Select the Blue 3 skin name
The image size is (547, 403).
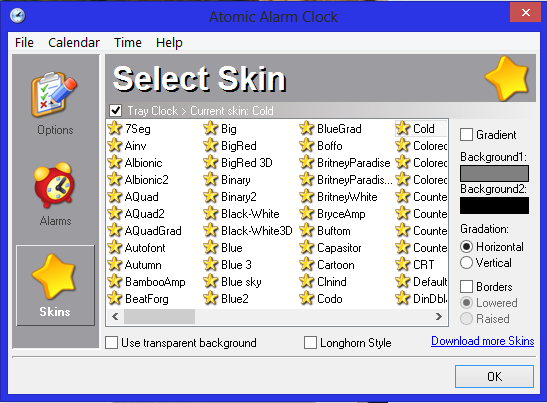coord(236,265)
